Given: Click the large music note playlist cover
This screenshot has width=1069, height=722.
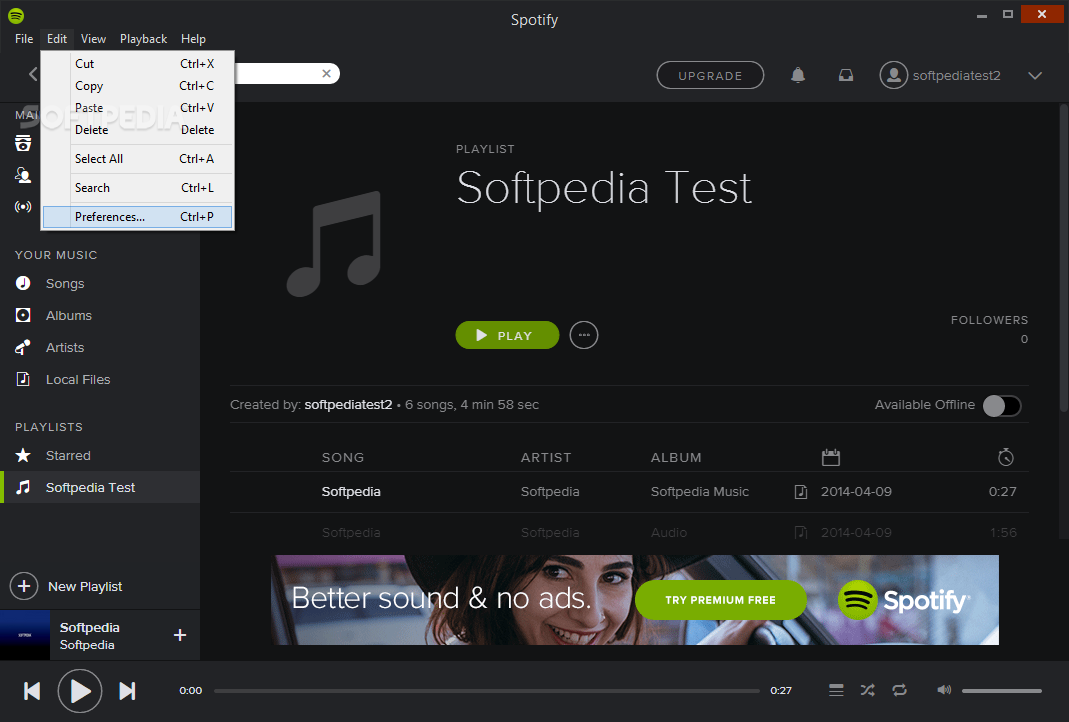Looking at the screenshot, I should click(x=334, y=243).
